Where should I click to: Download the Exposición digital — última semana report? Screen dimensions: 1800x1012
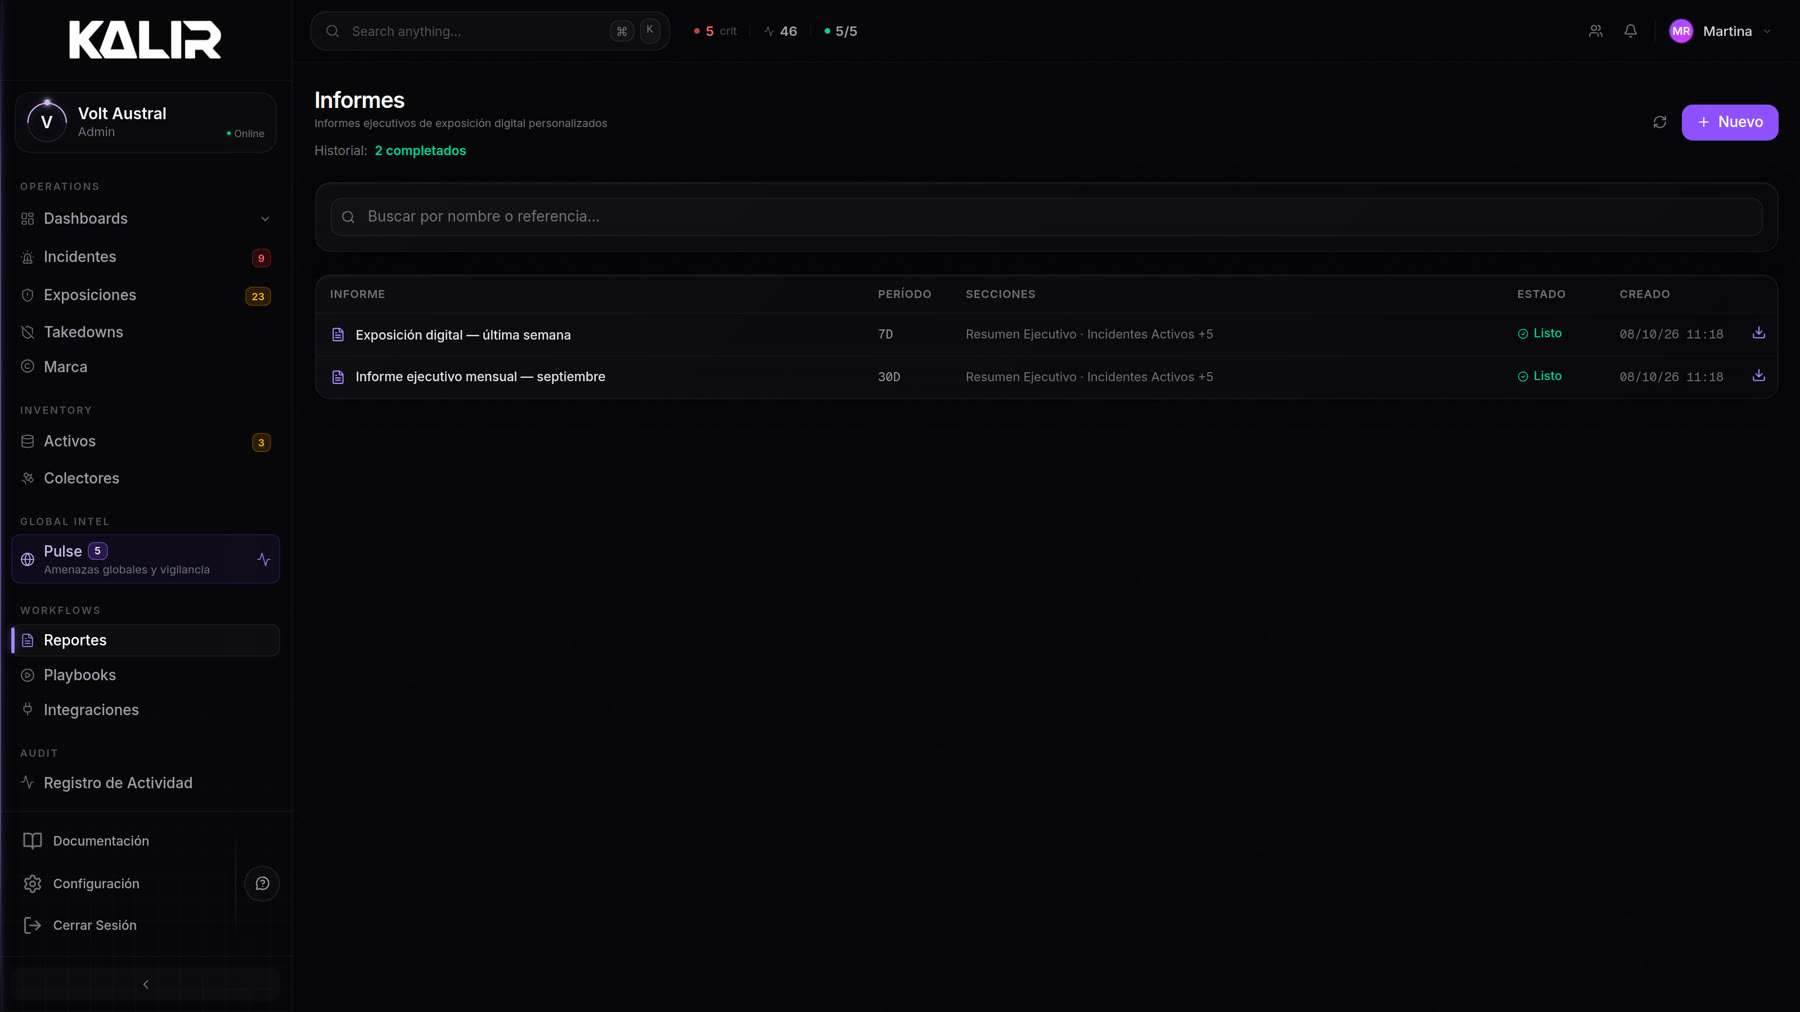tap(1758, 333)
